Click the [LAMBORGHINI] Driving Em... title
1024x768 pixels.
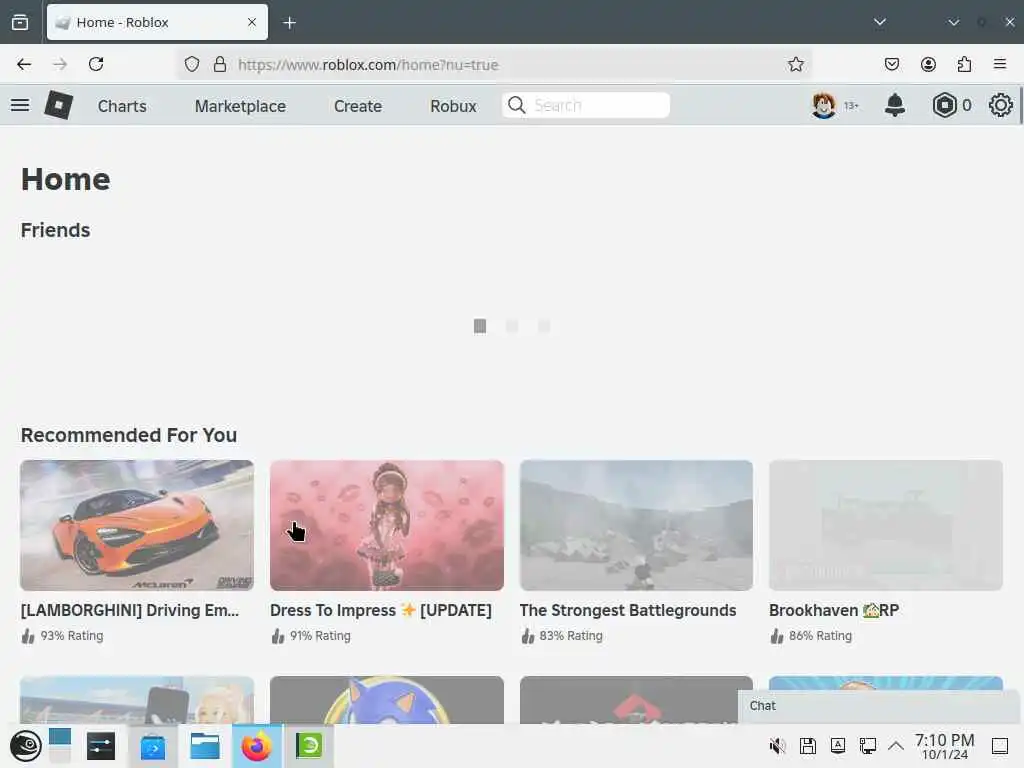click(x=130, y=610)
